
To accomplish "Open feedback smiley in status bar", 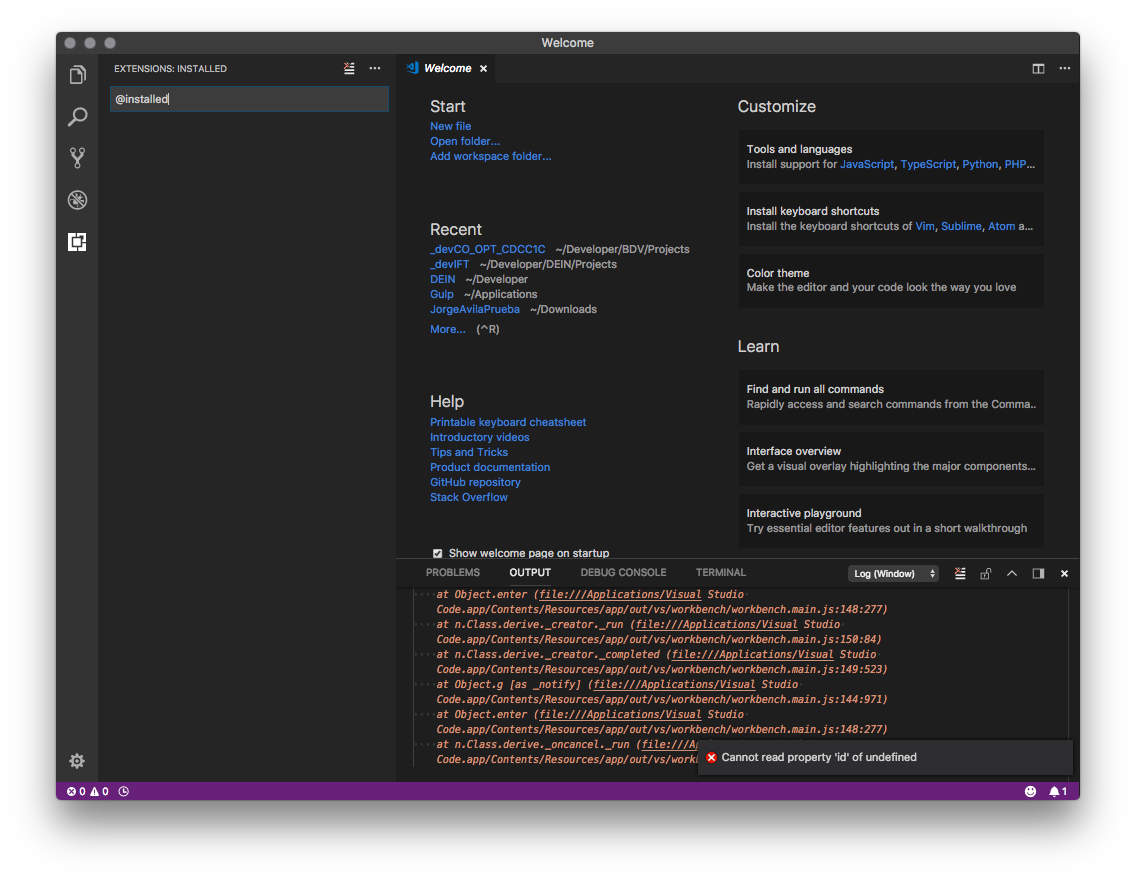I will coord(1030,792).
